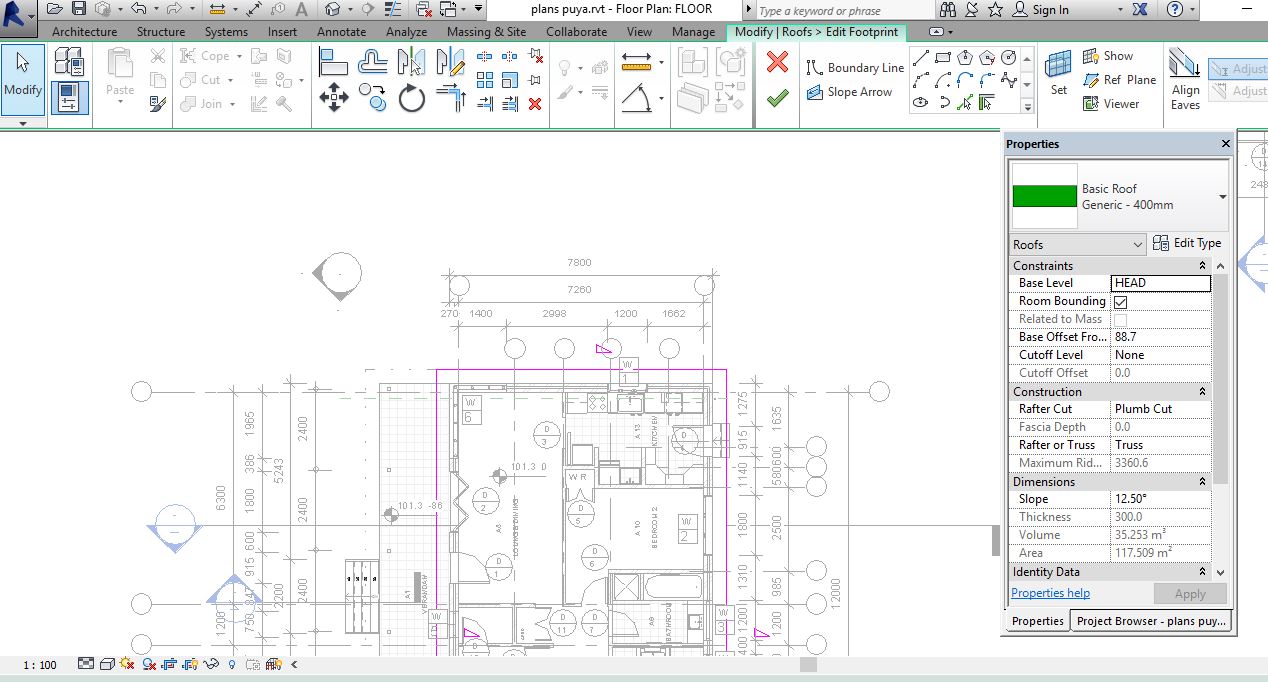Click the green roof preview swatch in Properties
This screenshot has width=1268, height=682.
coord(1044,197)
